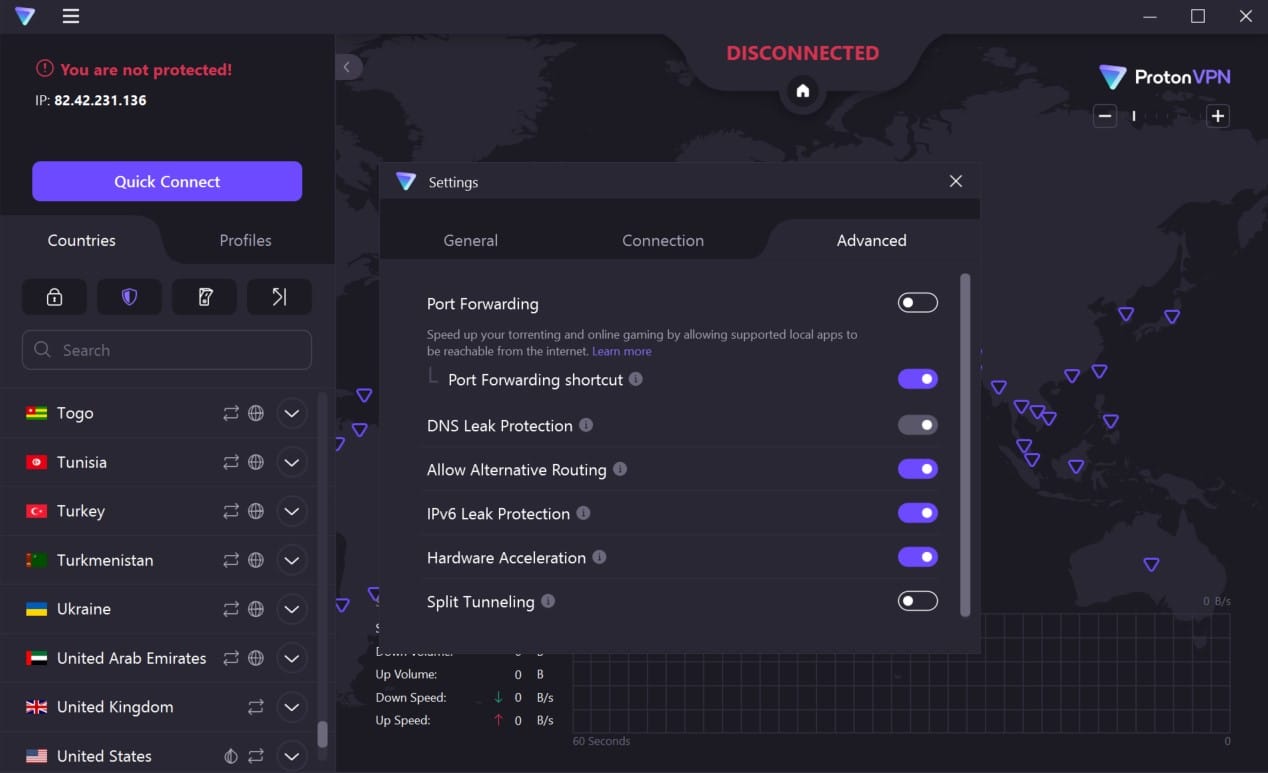Toggle the NetShield shield icon
Image resolution: width=1268 pixels, height=773 pixels.
click(129, 297)
